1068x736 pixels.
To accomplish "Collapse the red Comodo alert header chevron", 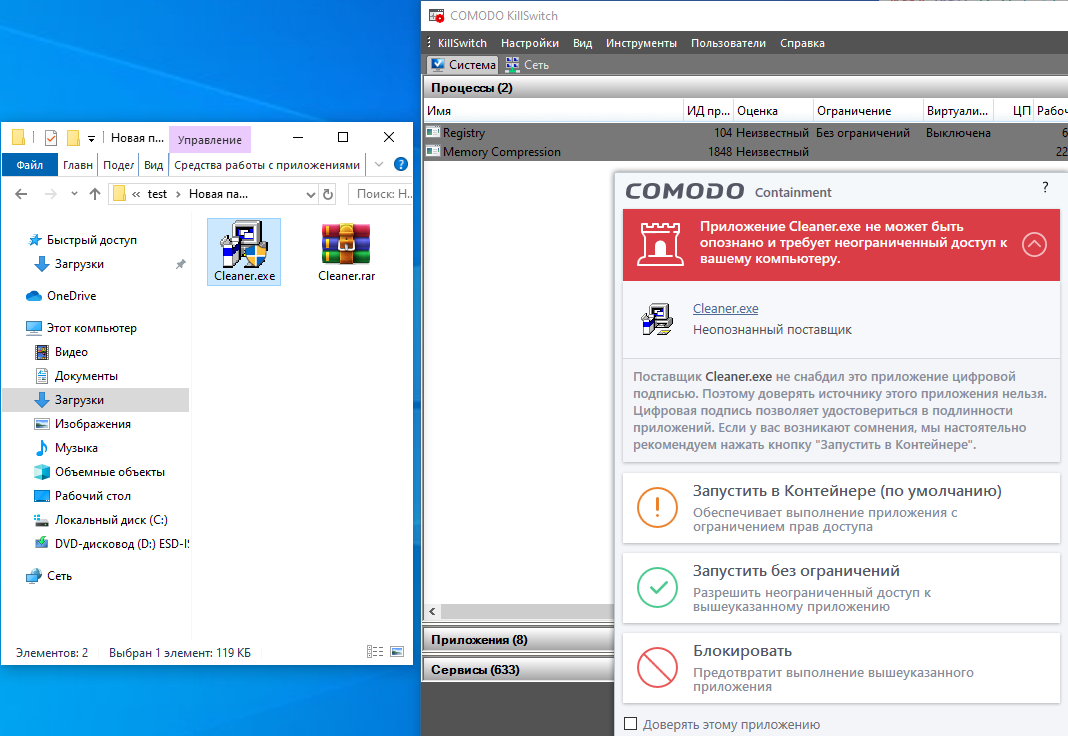I will tap(1034, 244).
